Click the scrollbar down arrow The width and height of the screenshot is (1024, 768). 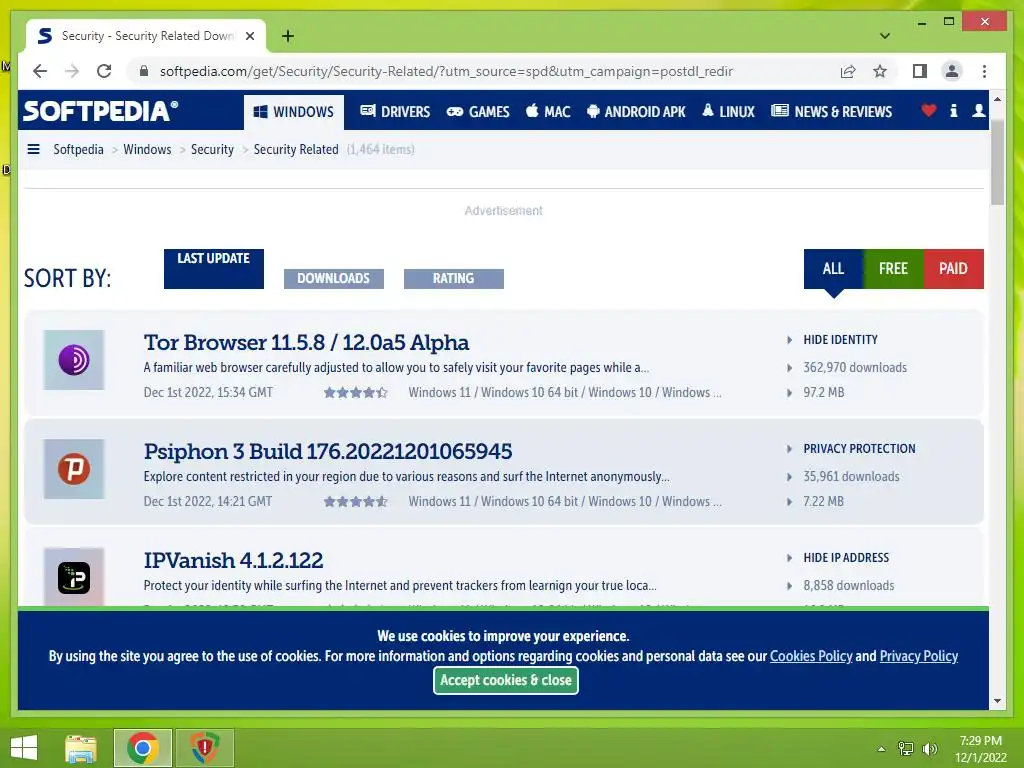pos(997,701)
